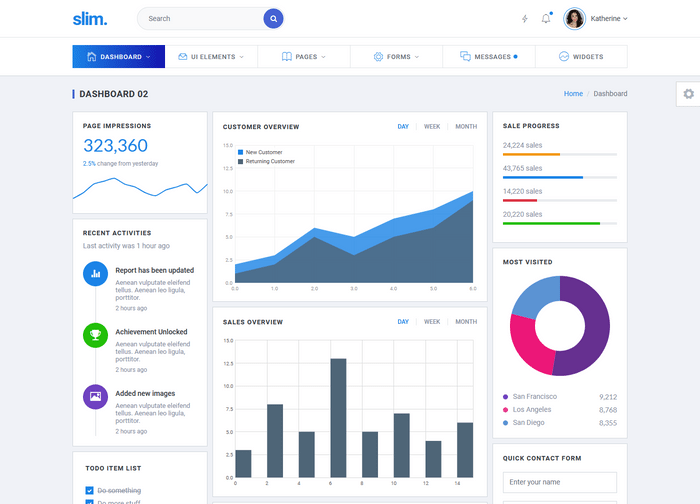Expand the Pages menu chevron
The height and width of the screenshot is (504, 700).
point(323,57)
